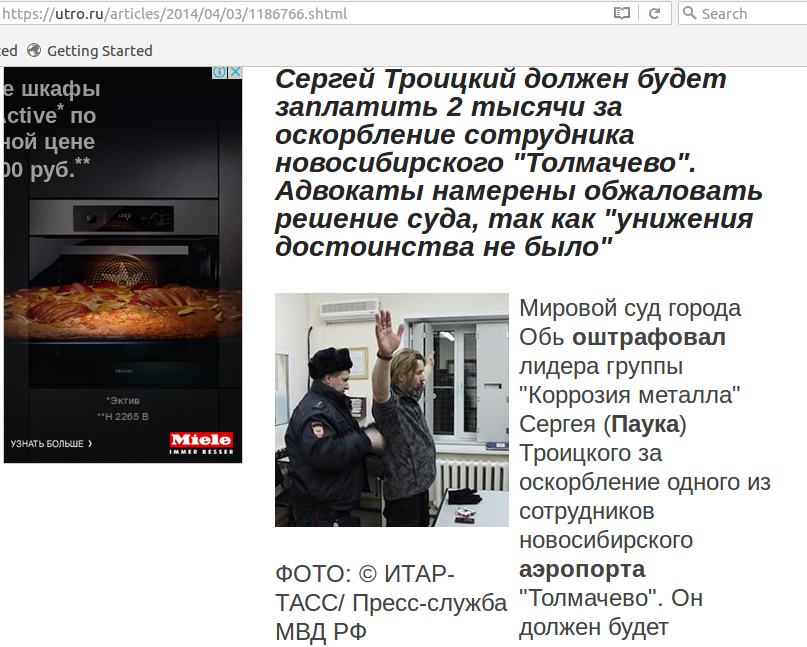The height and width of the screenshot is (647, 807).
Task: Click the article headline about Сергей Троицкий
Action: (514, 162)
